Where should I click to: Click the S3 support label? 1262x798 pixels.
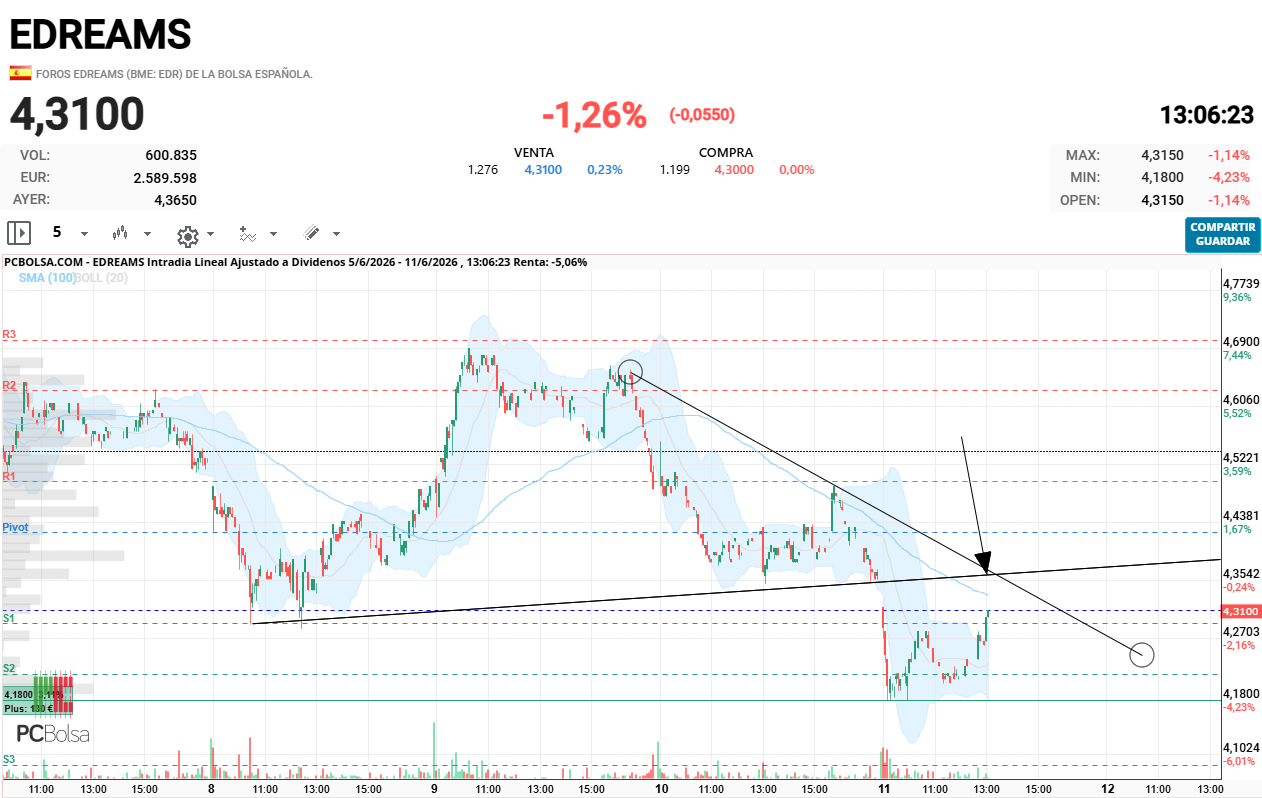click(8, 760)
